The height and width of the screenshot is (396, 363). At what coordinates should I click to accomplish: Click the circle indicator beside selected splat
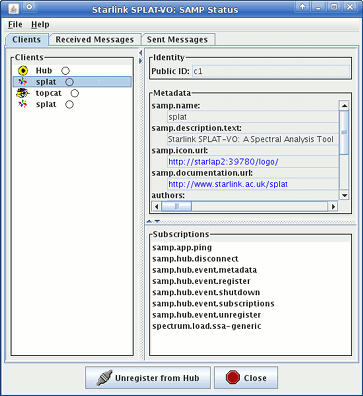click(69, 82)
